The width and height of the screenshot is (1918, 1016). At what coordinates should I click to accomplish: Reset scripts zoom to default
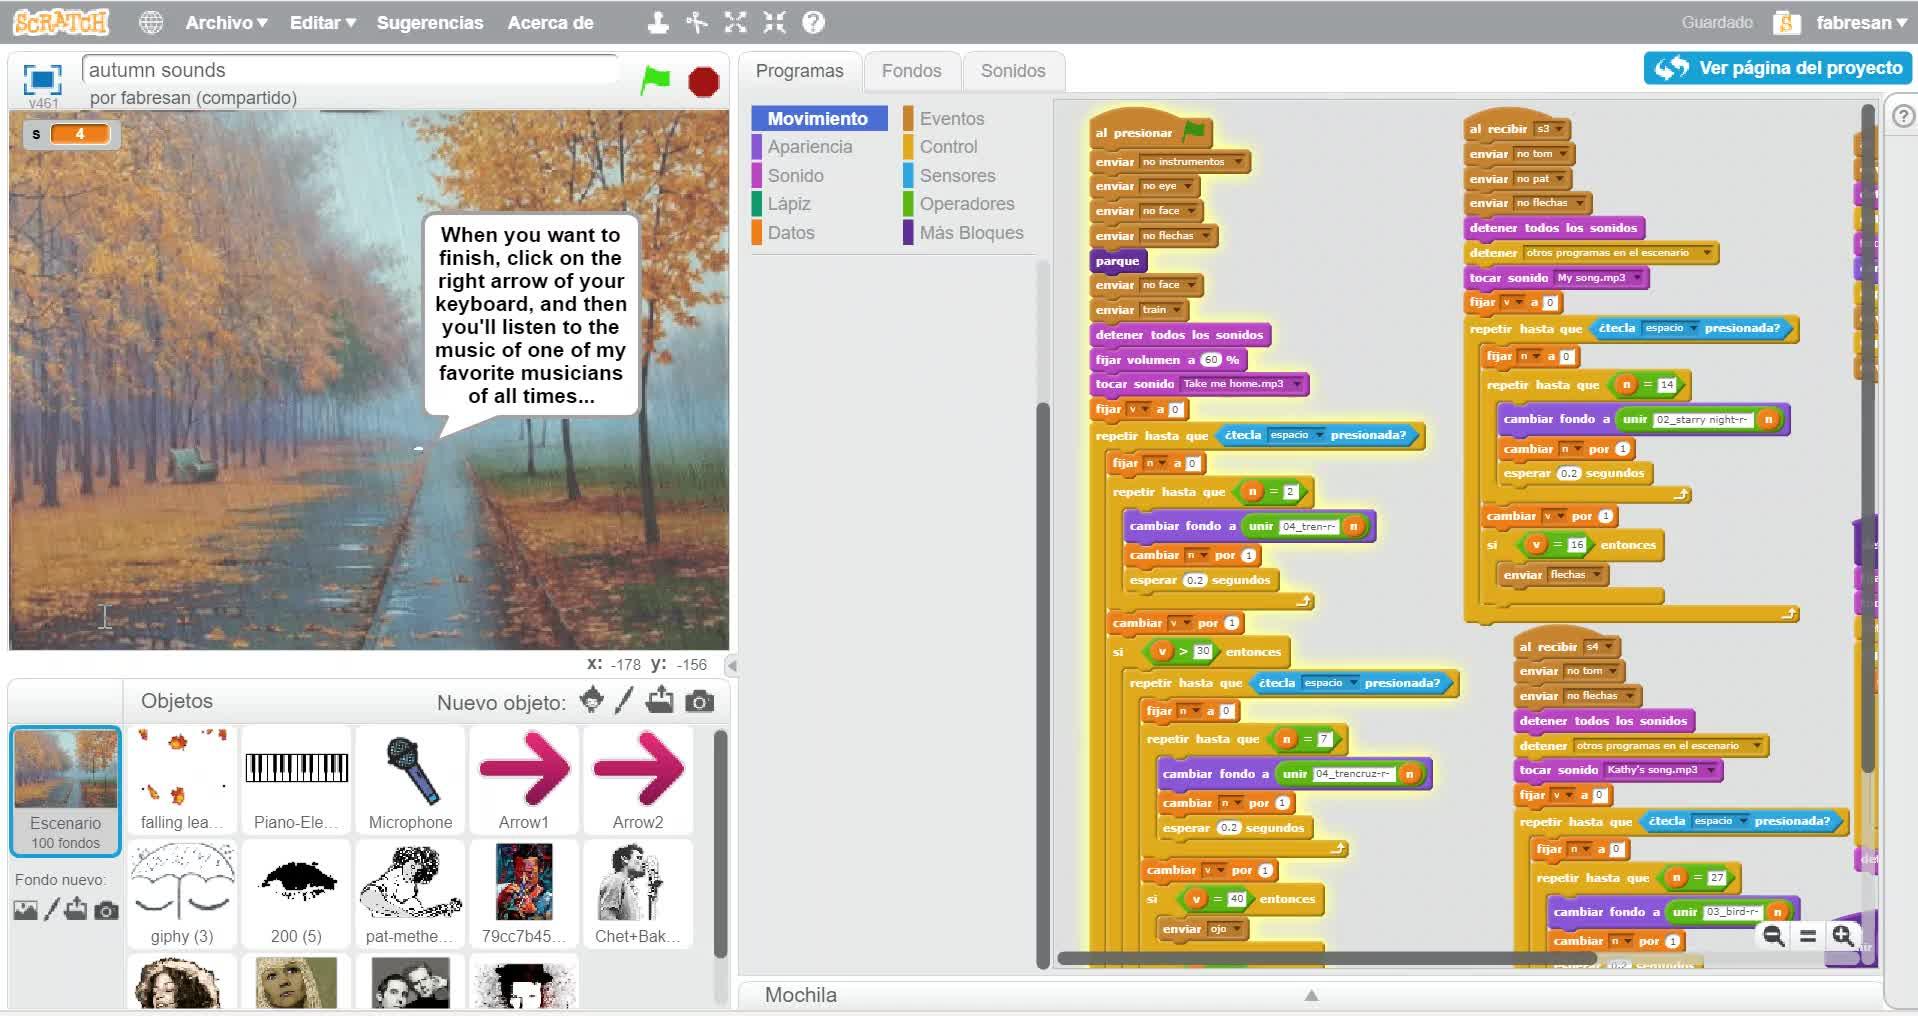(1808, 936)
